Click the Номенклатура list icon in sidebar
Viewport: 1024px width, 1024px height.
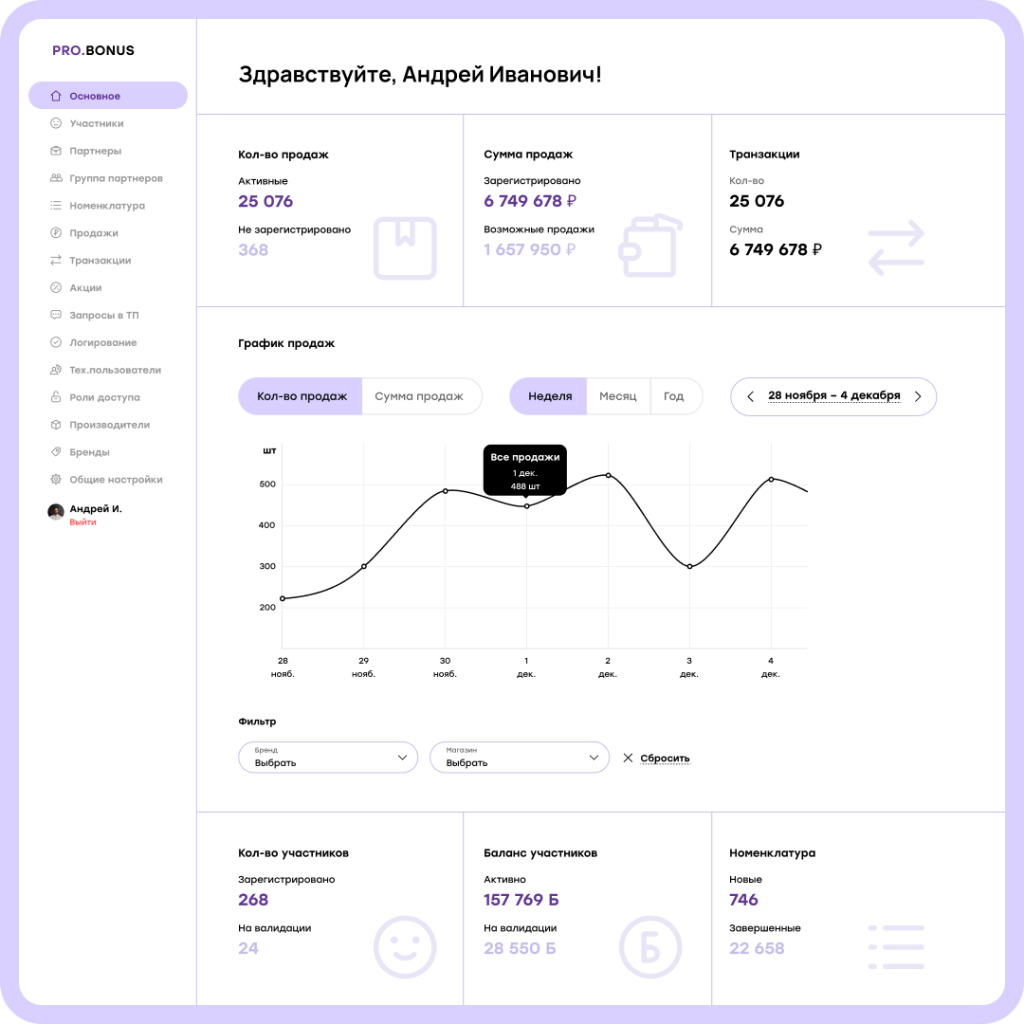coord(56,206)
